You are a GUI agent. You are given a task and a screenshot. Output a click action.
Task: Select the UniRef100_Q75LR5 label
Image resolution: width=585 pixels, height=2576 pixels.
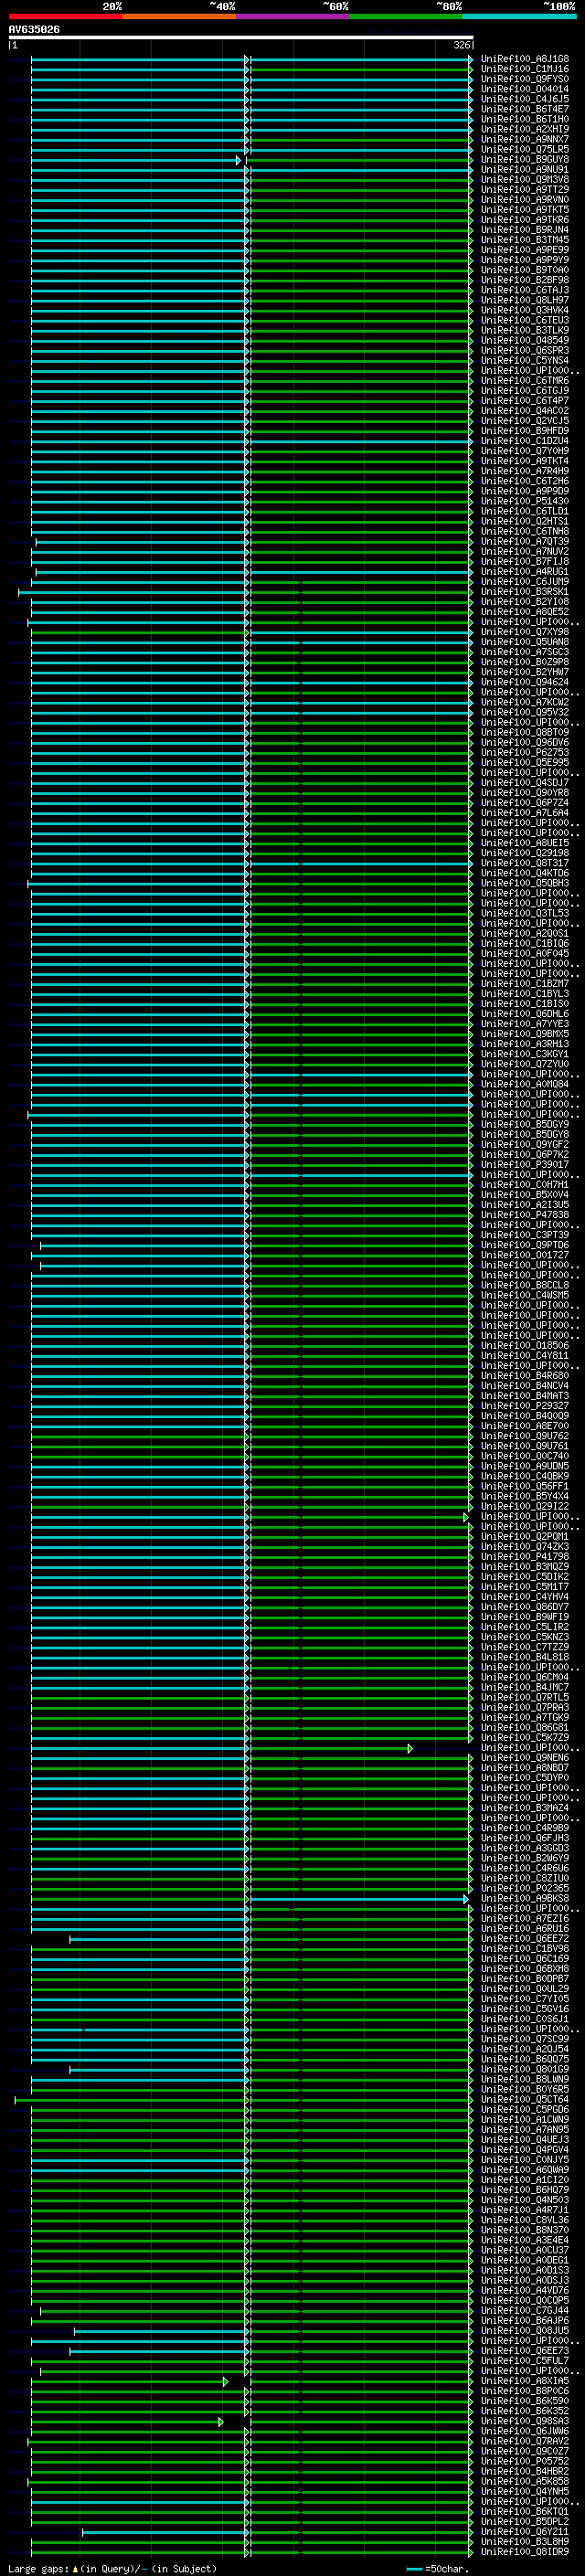[525, 149]
